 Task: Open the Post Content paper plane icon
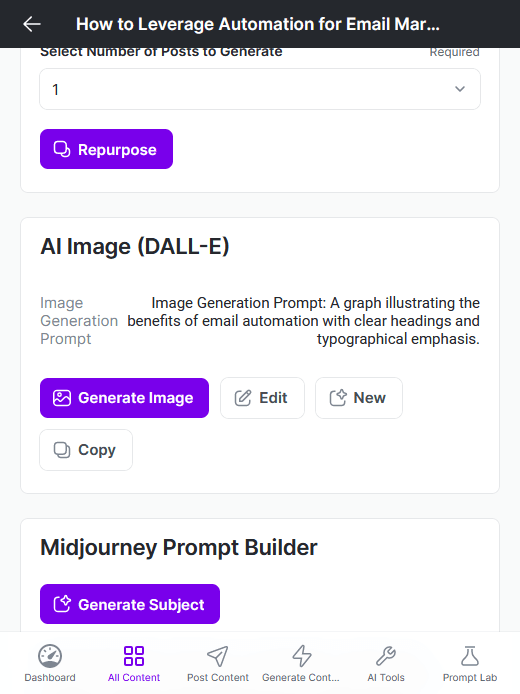pos(218,656)
